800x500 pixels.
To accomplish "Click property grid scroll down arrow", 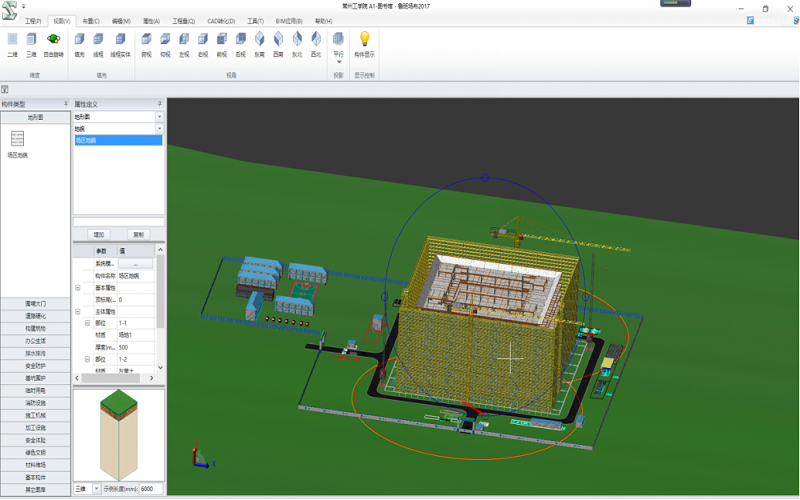I will (160, 367).
